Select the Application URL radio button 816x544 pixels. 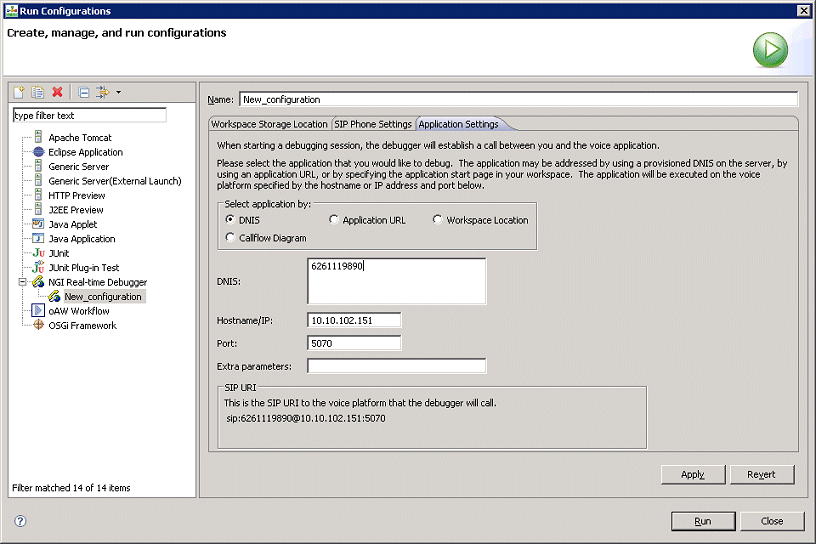(x=334, y=219)
